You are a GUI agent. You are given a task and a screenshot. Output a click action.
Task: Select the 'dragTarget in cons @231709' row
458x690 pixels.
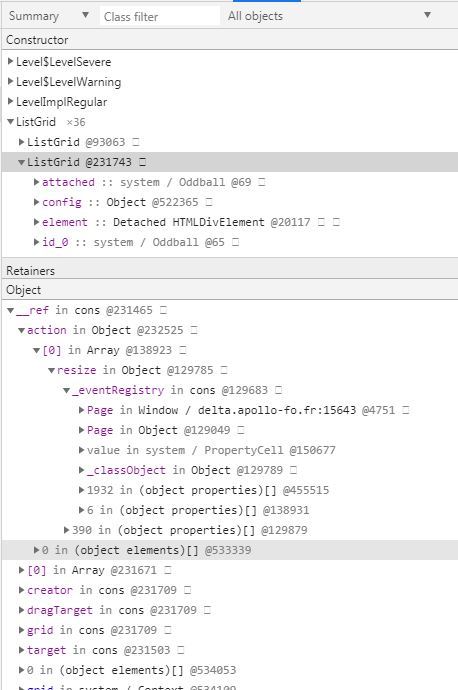tap(230, 610)
